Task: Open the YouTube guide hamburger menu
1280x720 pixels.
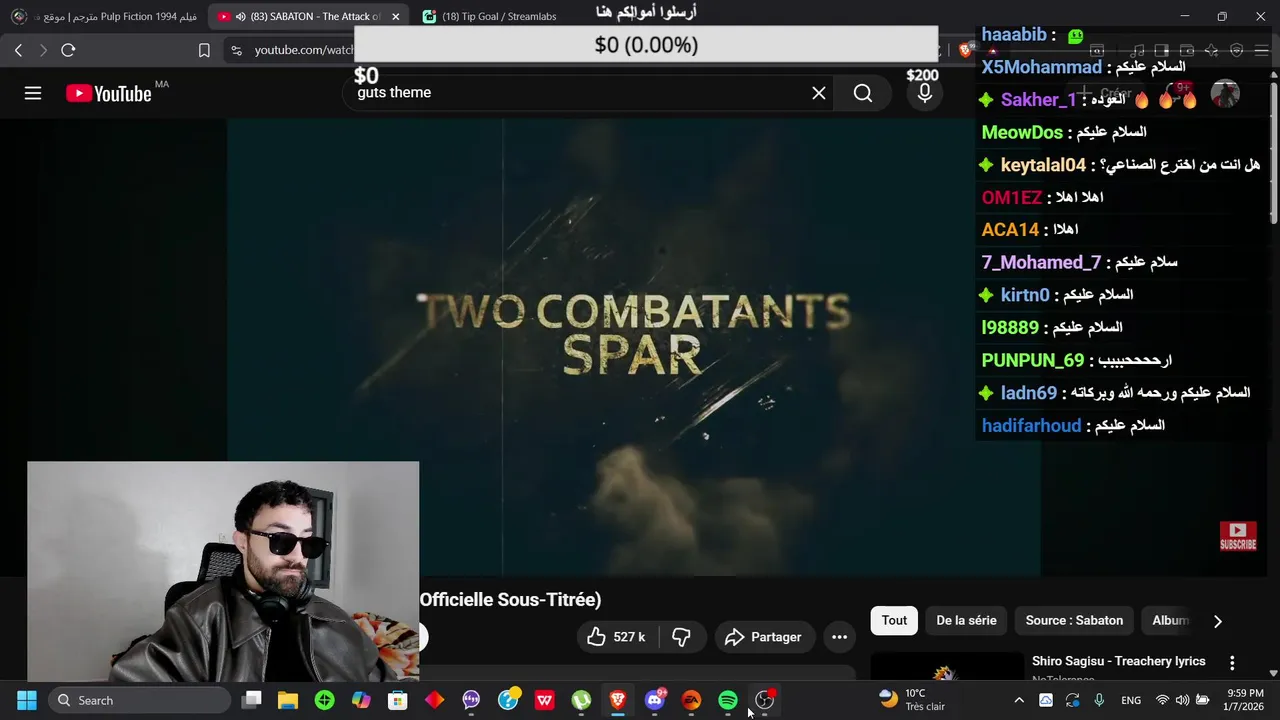Action: pyautogui.click(x=33, y=93)
